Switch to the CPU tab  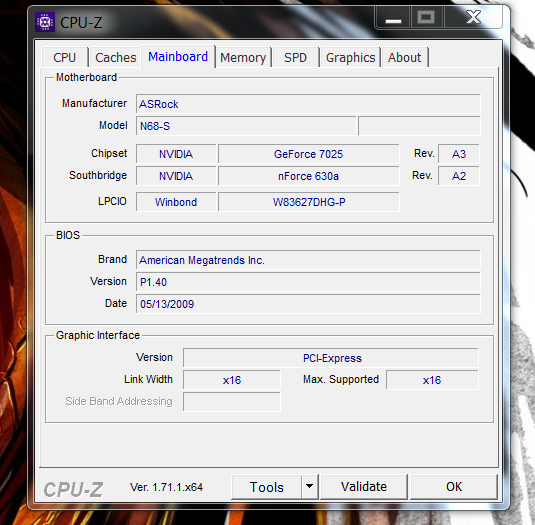64,57
